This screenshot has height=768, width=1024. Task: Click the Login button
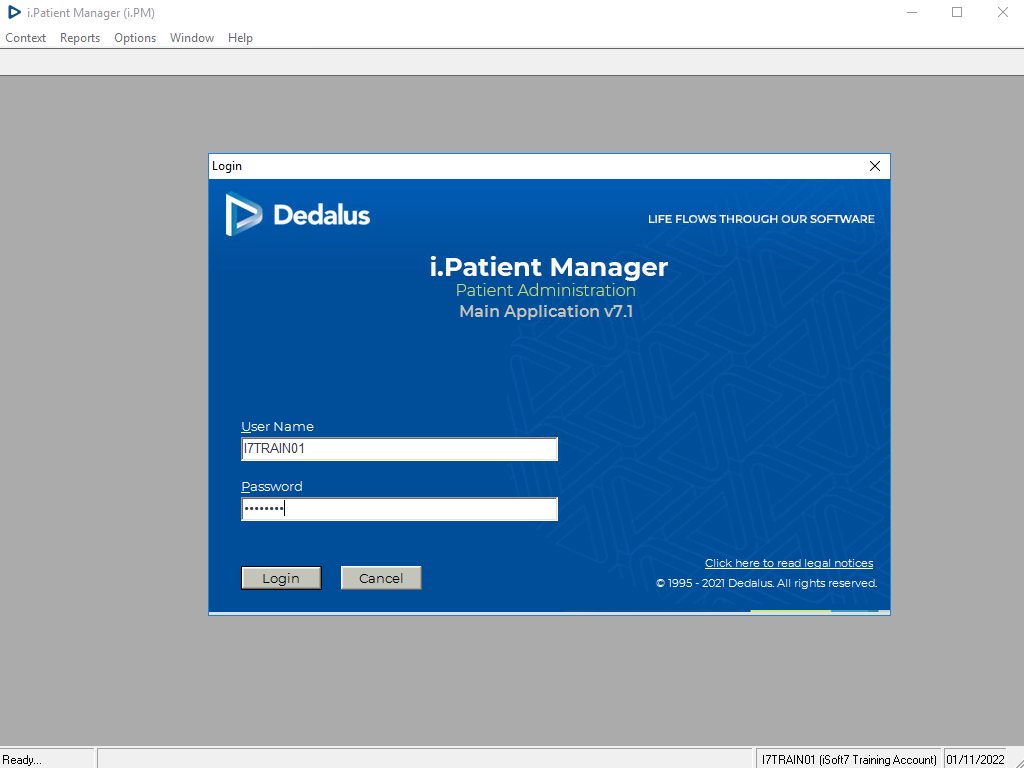281,578
